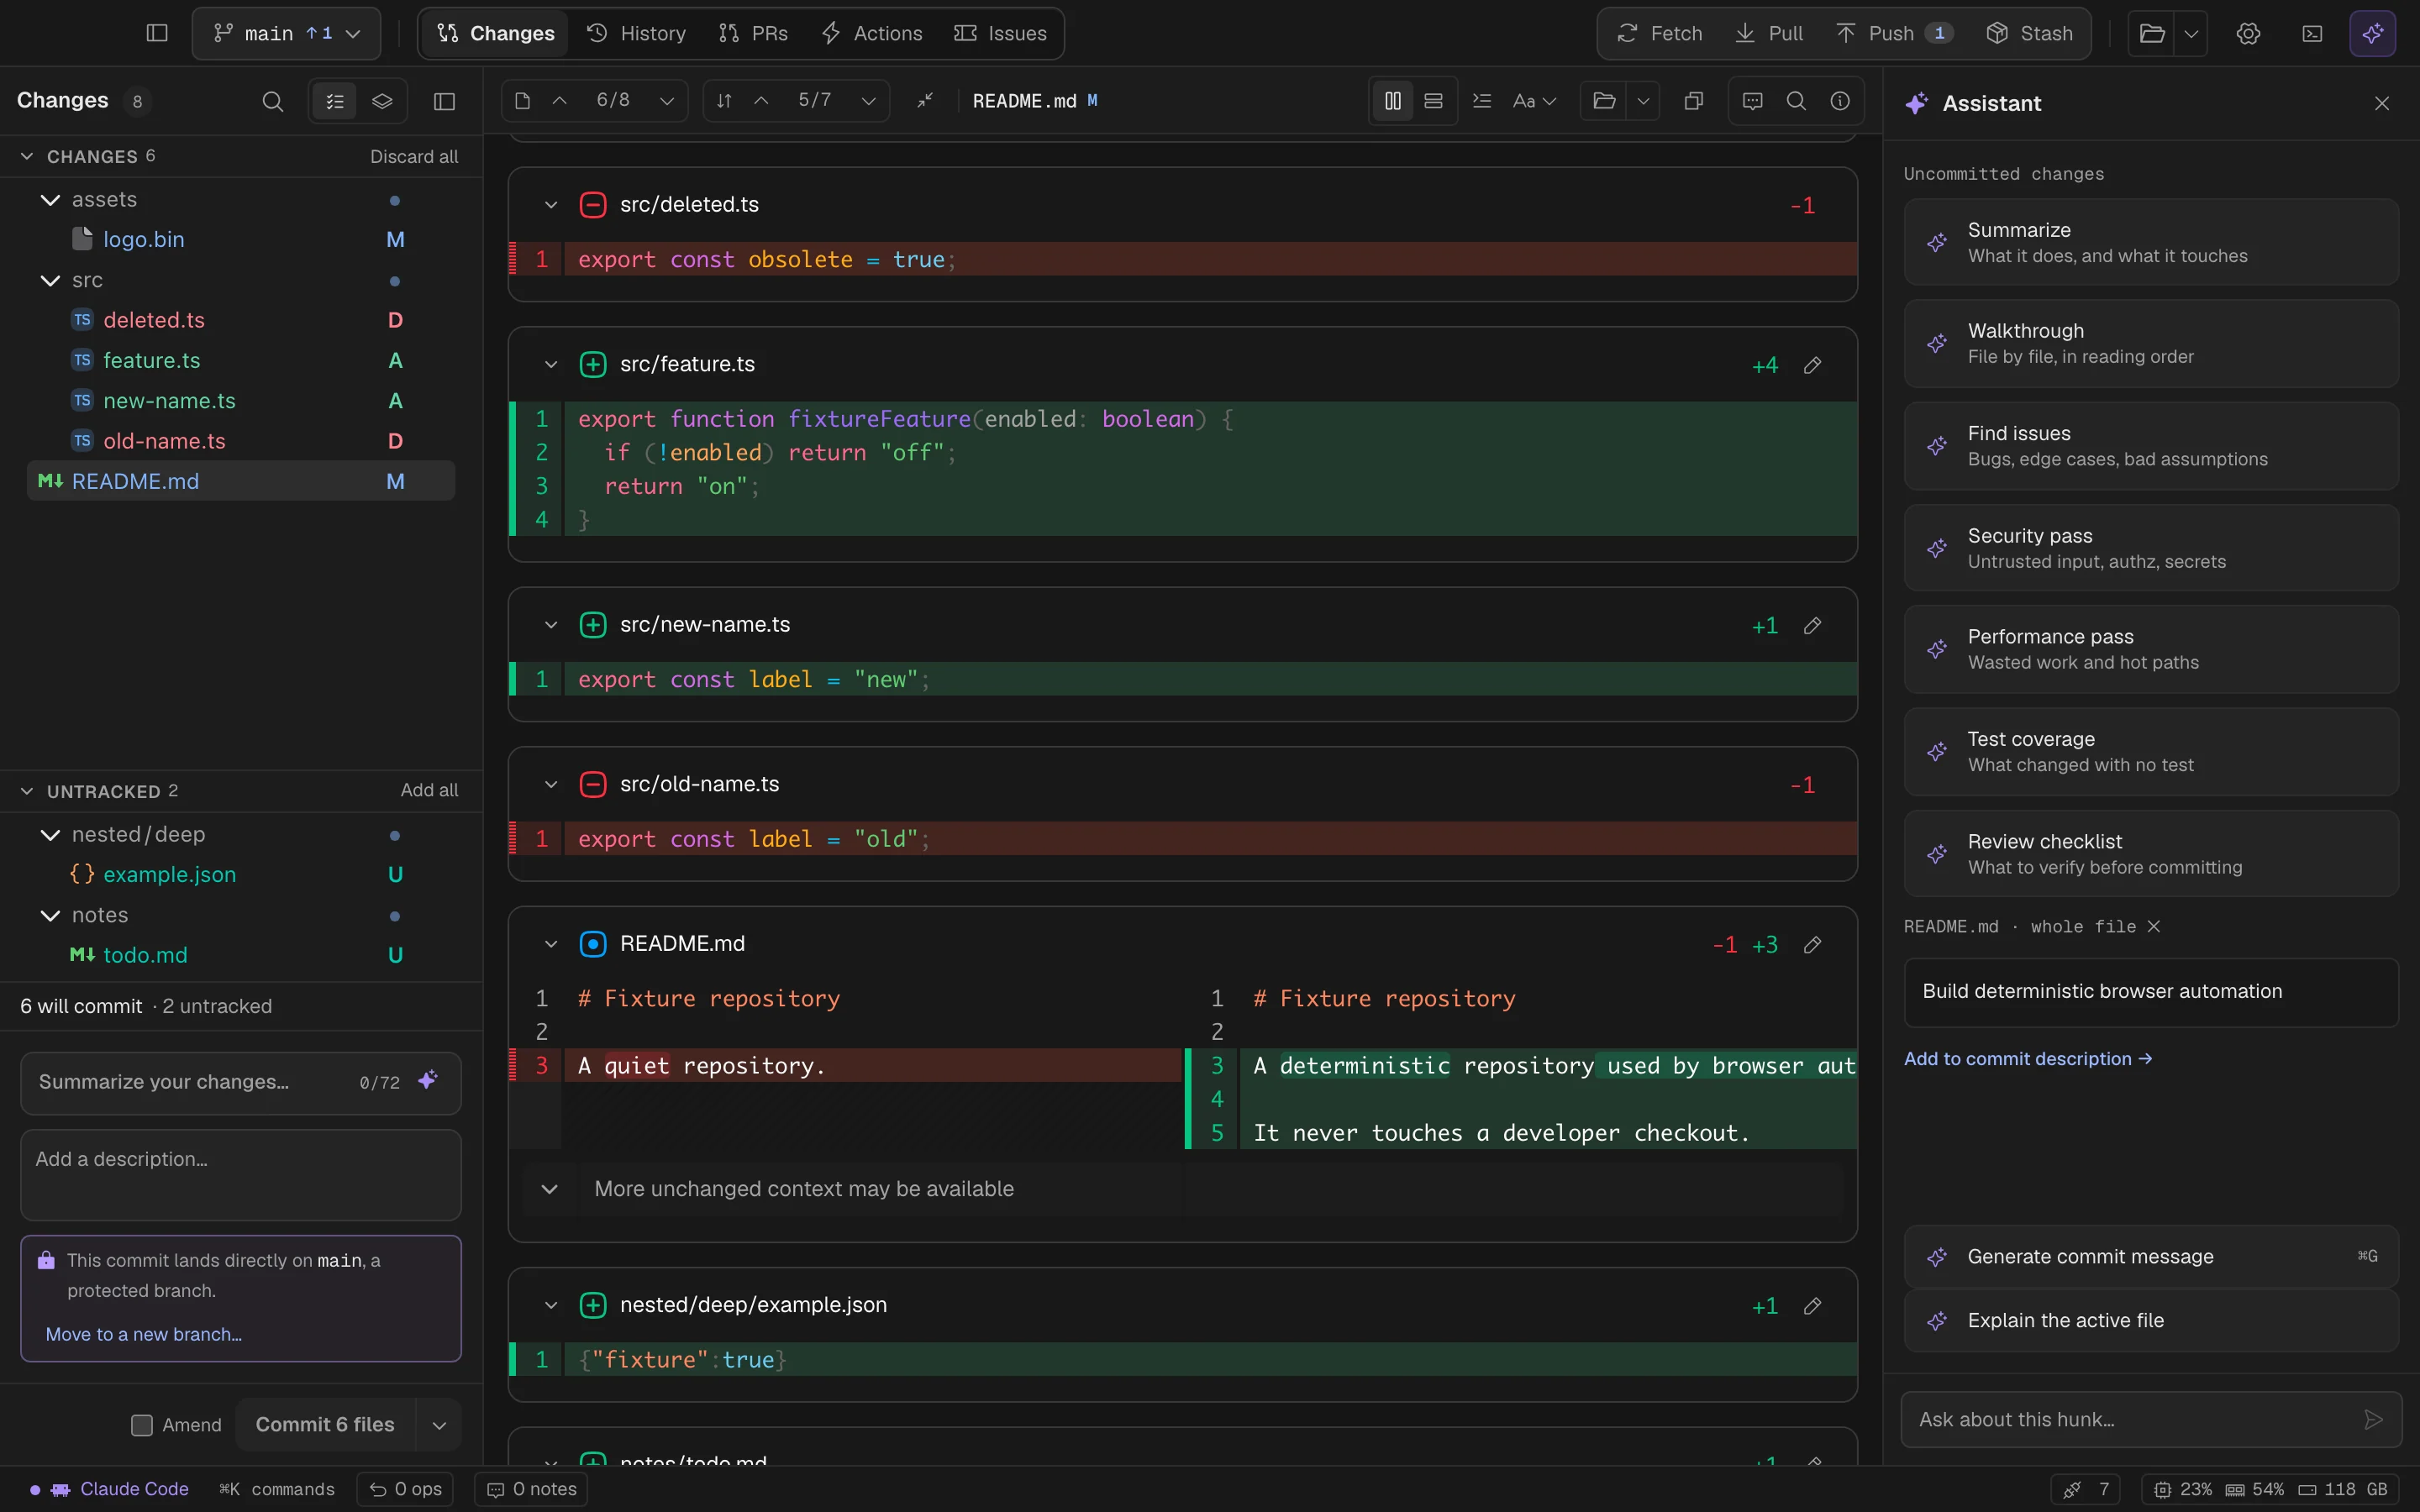This screenshot has width=2420, height=1512.
Task: Select todo.md in untracked list
Action: [x=240, y=955]
